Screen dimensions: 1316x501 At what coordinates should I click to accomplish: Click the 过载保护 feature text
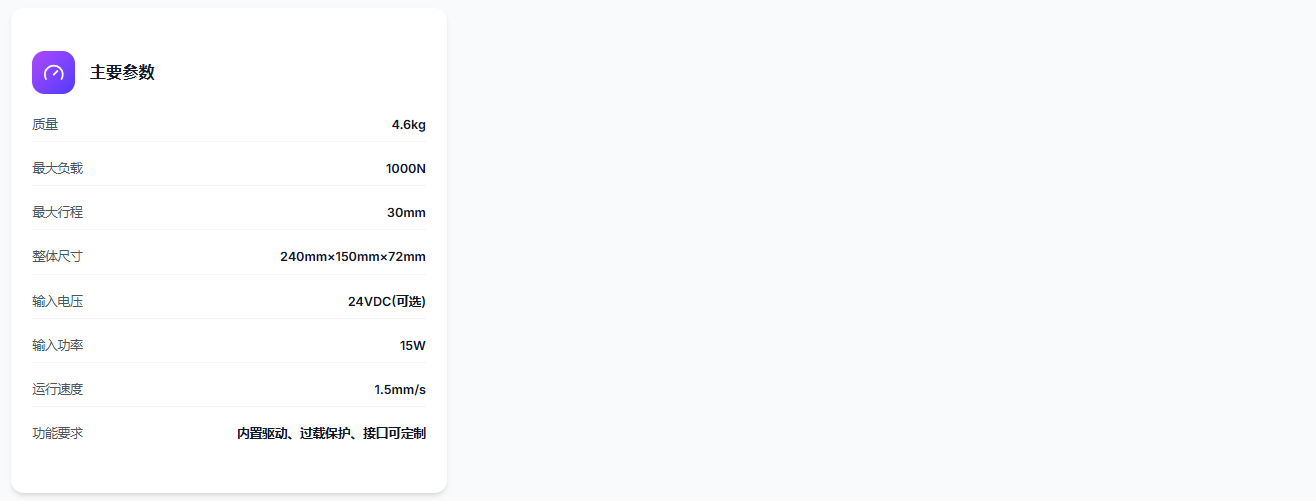click(325, 433)
